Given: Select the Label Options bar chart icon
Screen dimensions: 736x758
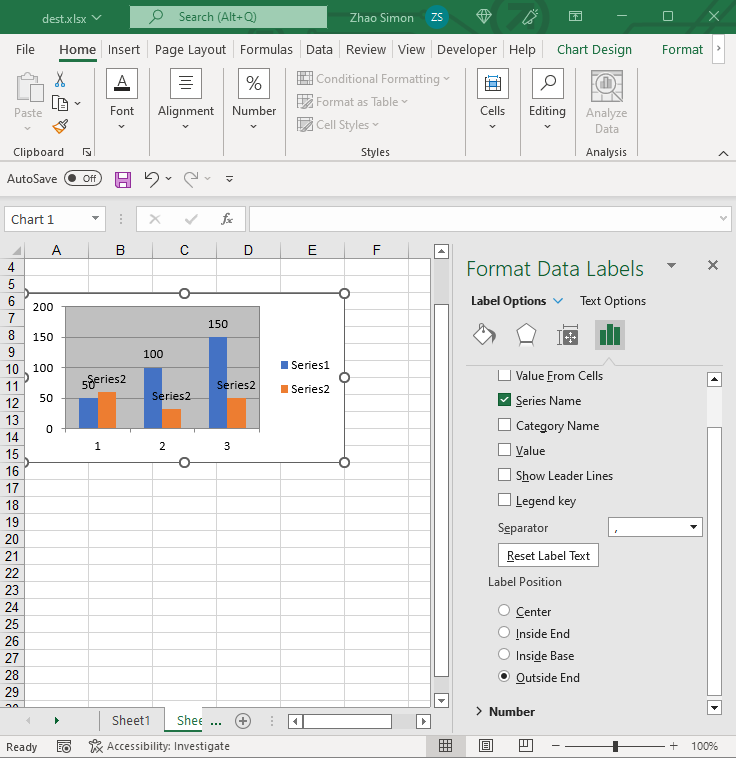Looking at the screenshot, I should [609, 335].
